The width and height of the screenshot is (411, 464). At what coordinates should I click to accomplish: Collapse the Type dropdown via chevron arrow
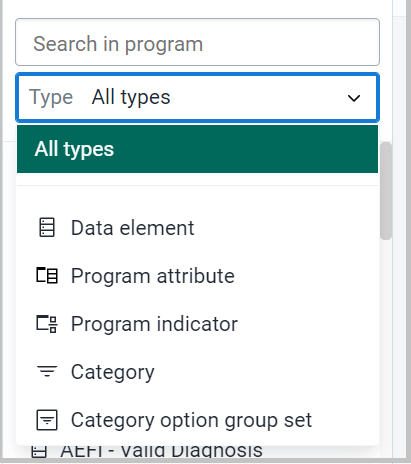coord(354,98)
